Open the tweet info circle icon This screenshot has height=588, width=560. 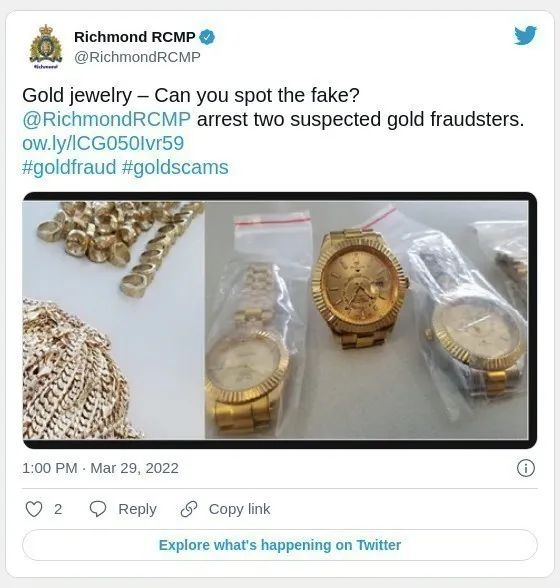tap(526, 468)
